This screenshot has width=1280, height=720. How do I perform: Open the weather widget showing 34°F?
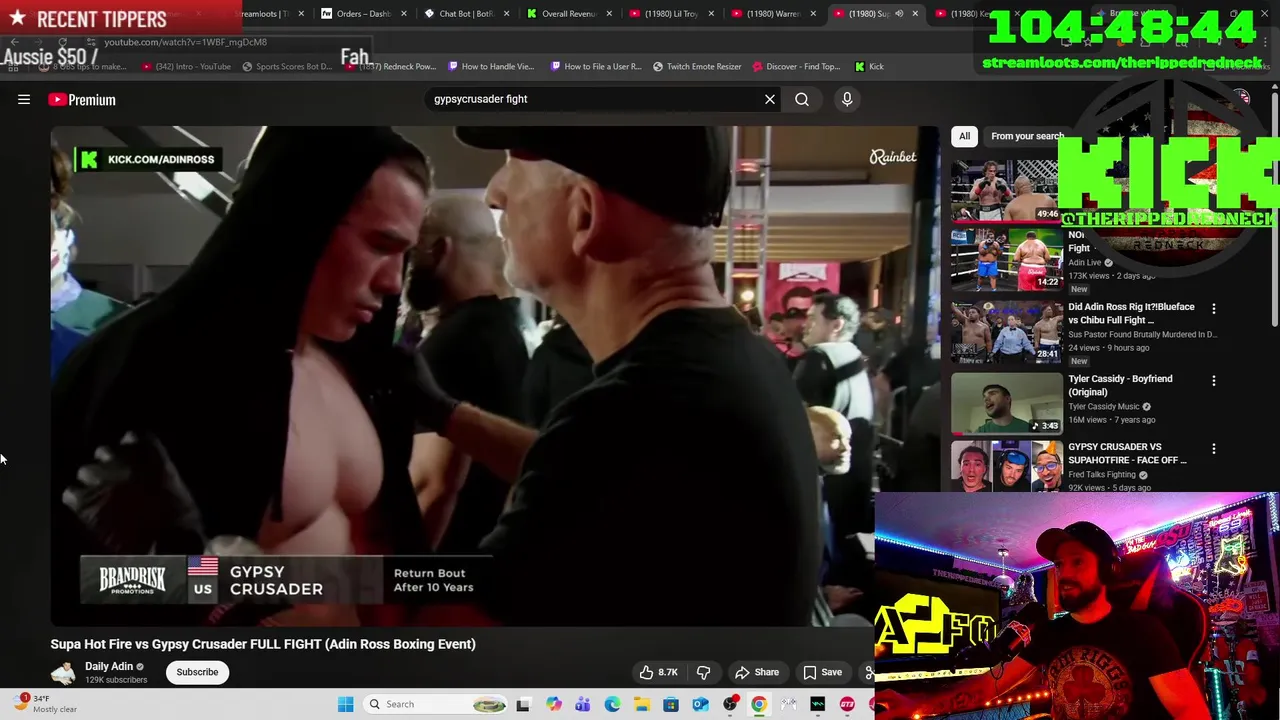[46, 704]
